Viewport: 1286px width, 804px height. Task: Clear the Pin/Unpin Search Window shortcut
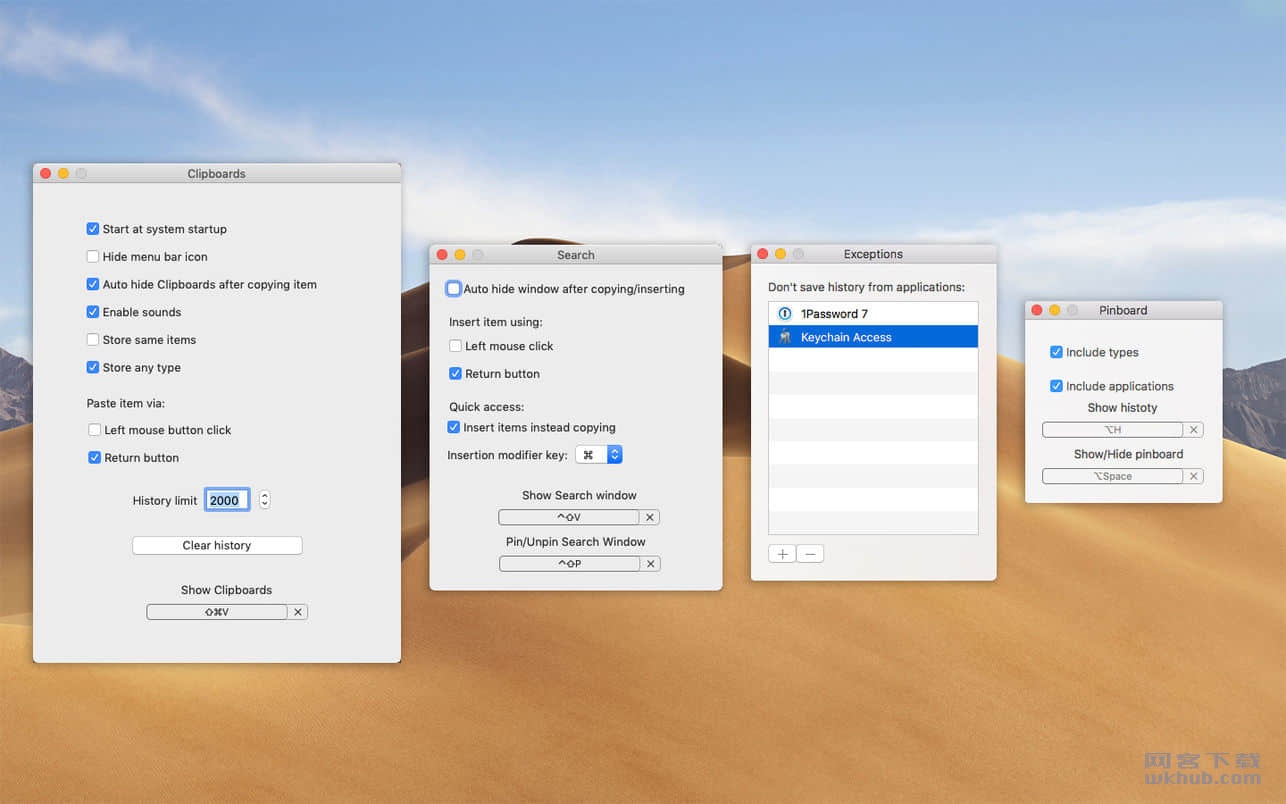651,564
